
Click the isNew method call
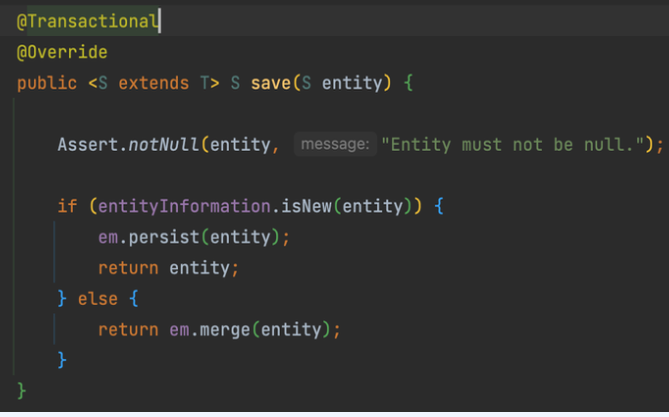tap(306, 207)
